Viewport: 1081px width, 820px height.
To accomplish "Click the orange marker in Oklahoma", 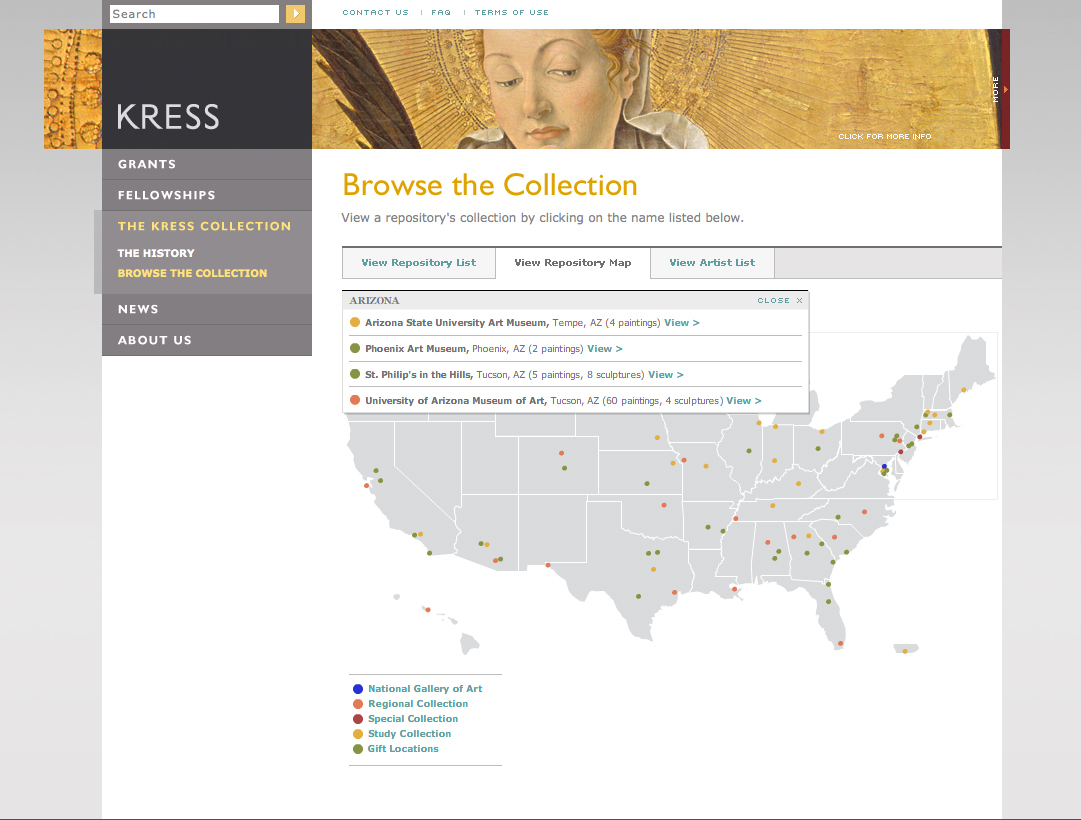I will [664, 505].
